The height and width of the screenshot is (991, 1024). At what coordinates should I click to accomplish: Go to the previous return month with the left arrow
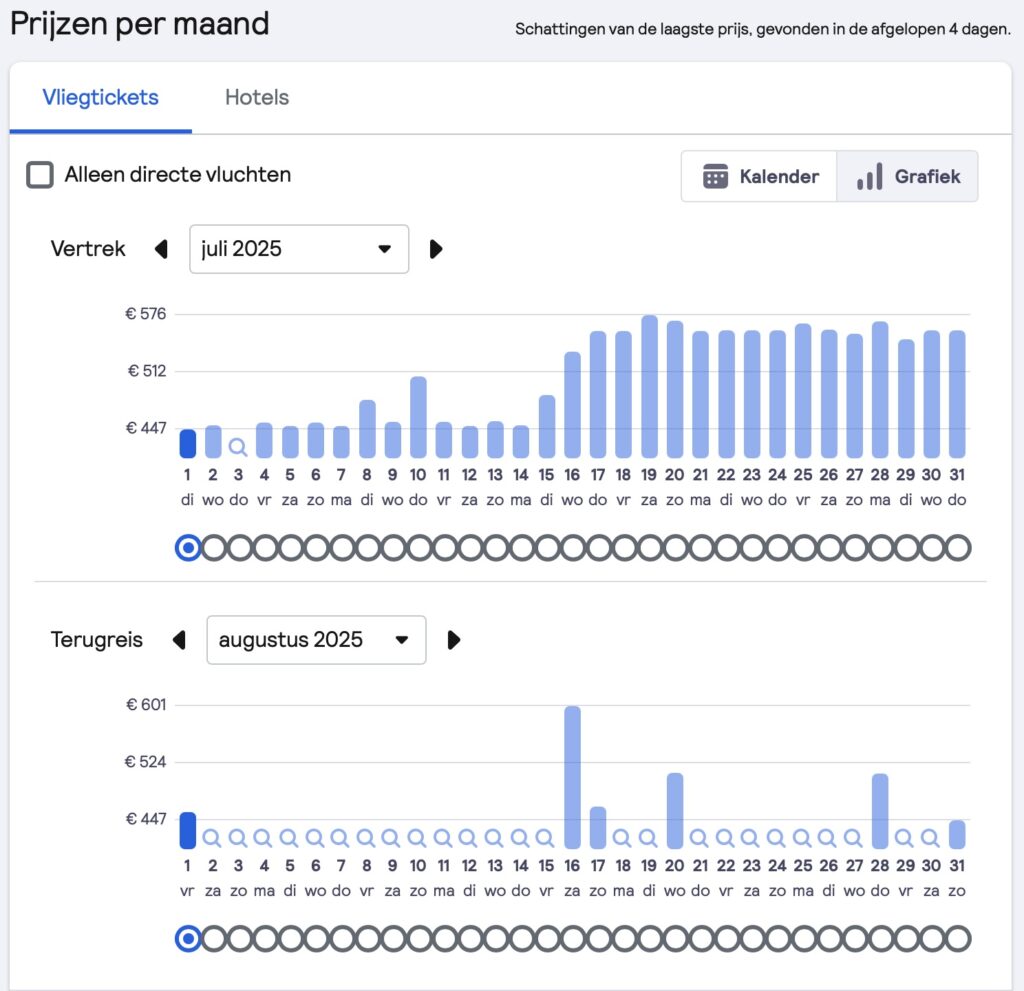tap(179, 640)
